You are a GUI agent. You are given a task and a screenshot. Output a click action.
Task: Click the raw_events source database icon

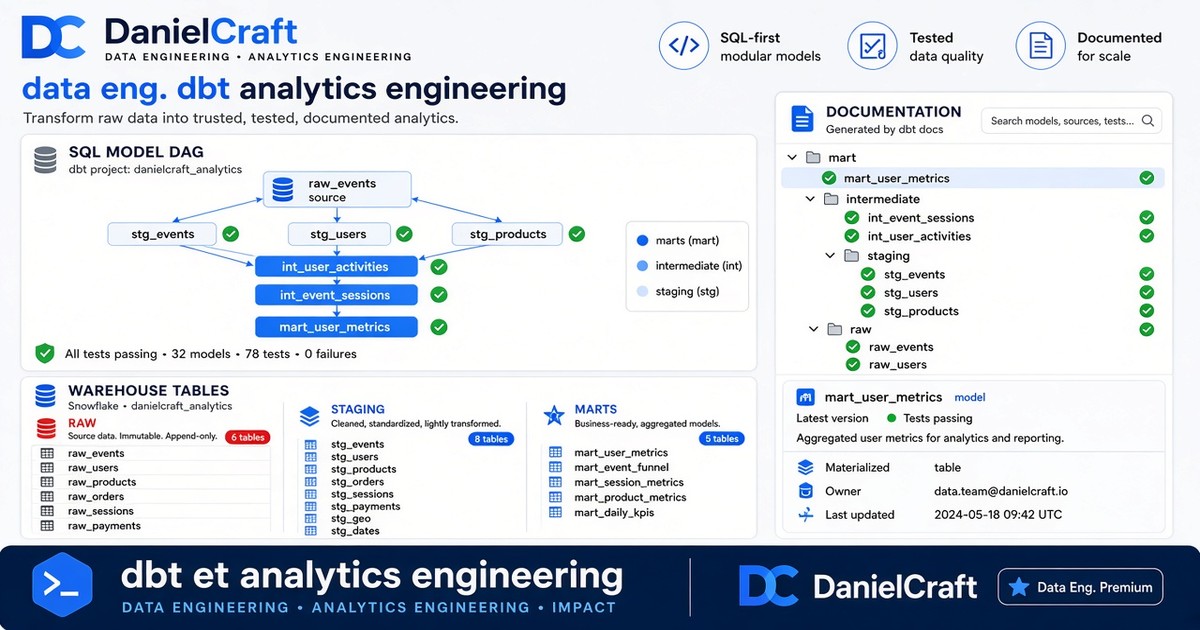pyautogui.click(x=284, y=189)
